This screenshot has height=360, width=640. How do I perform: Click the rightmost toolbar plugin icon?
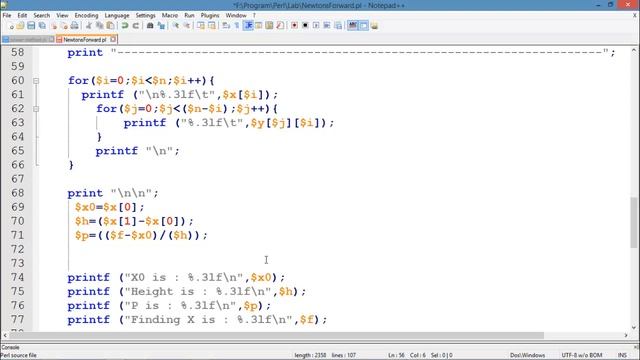[x=374, y=26]
